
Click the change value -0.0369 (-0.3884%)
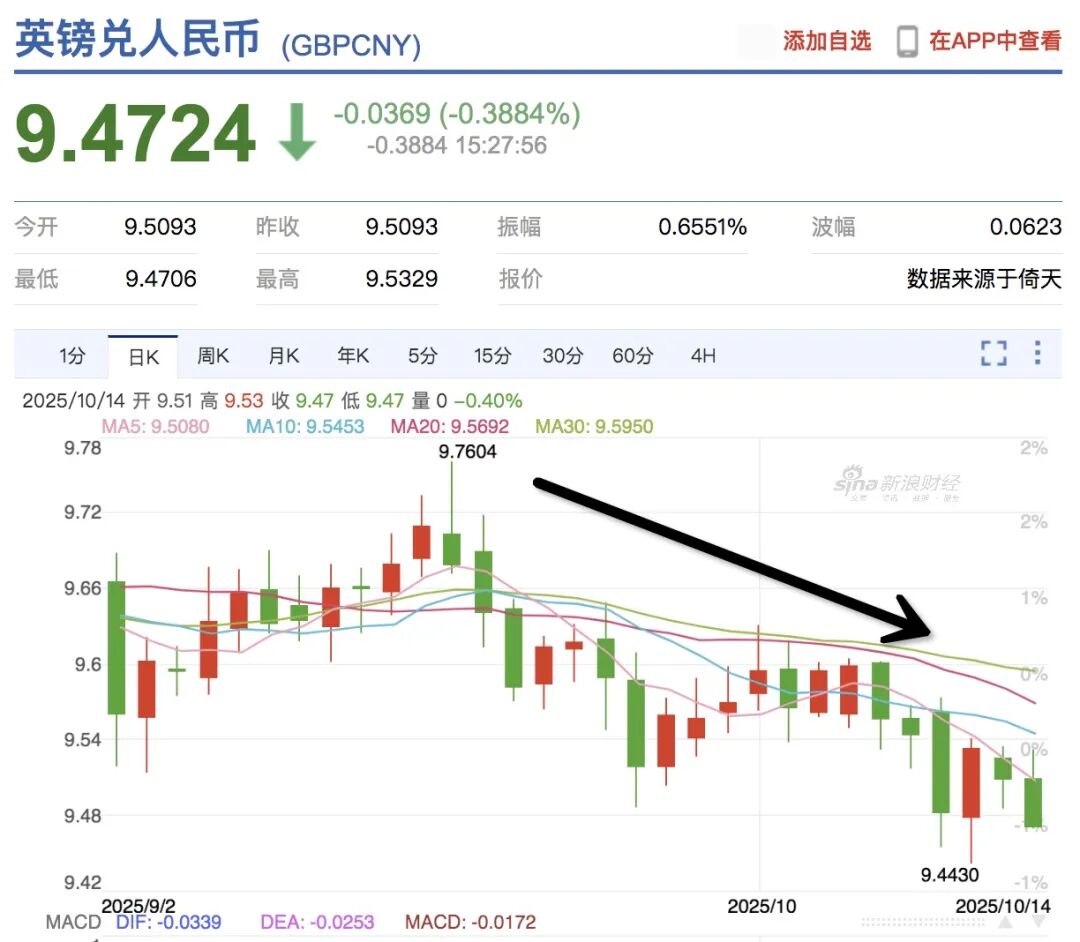point(457,114)
